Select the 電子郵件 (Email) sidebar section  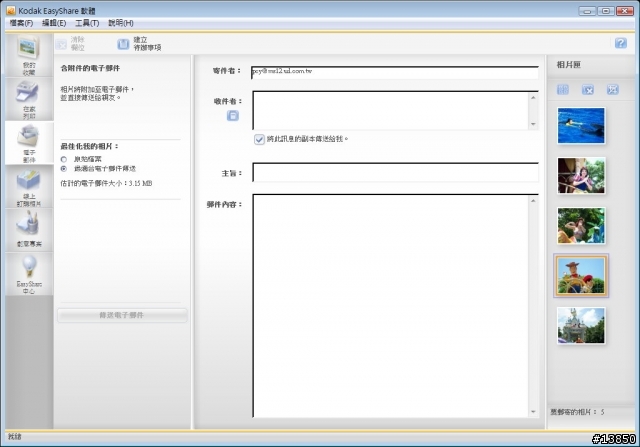click(29, 143)
